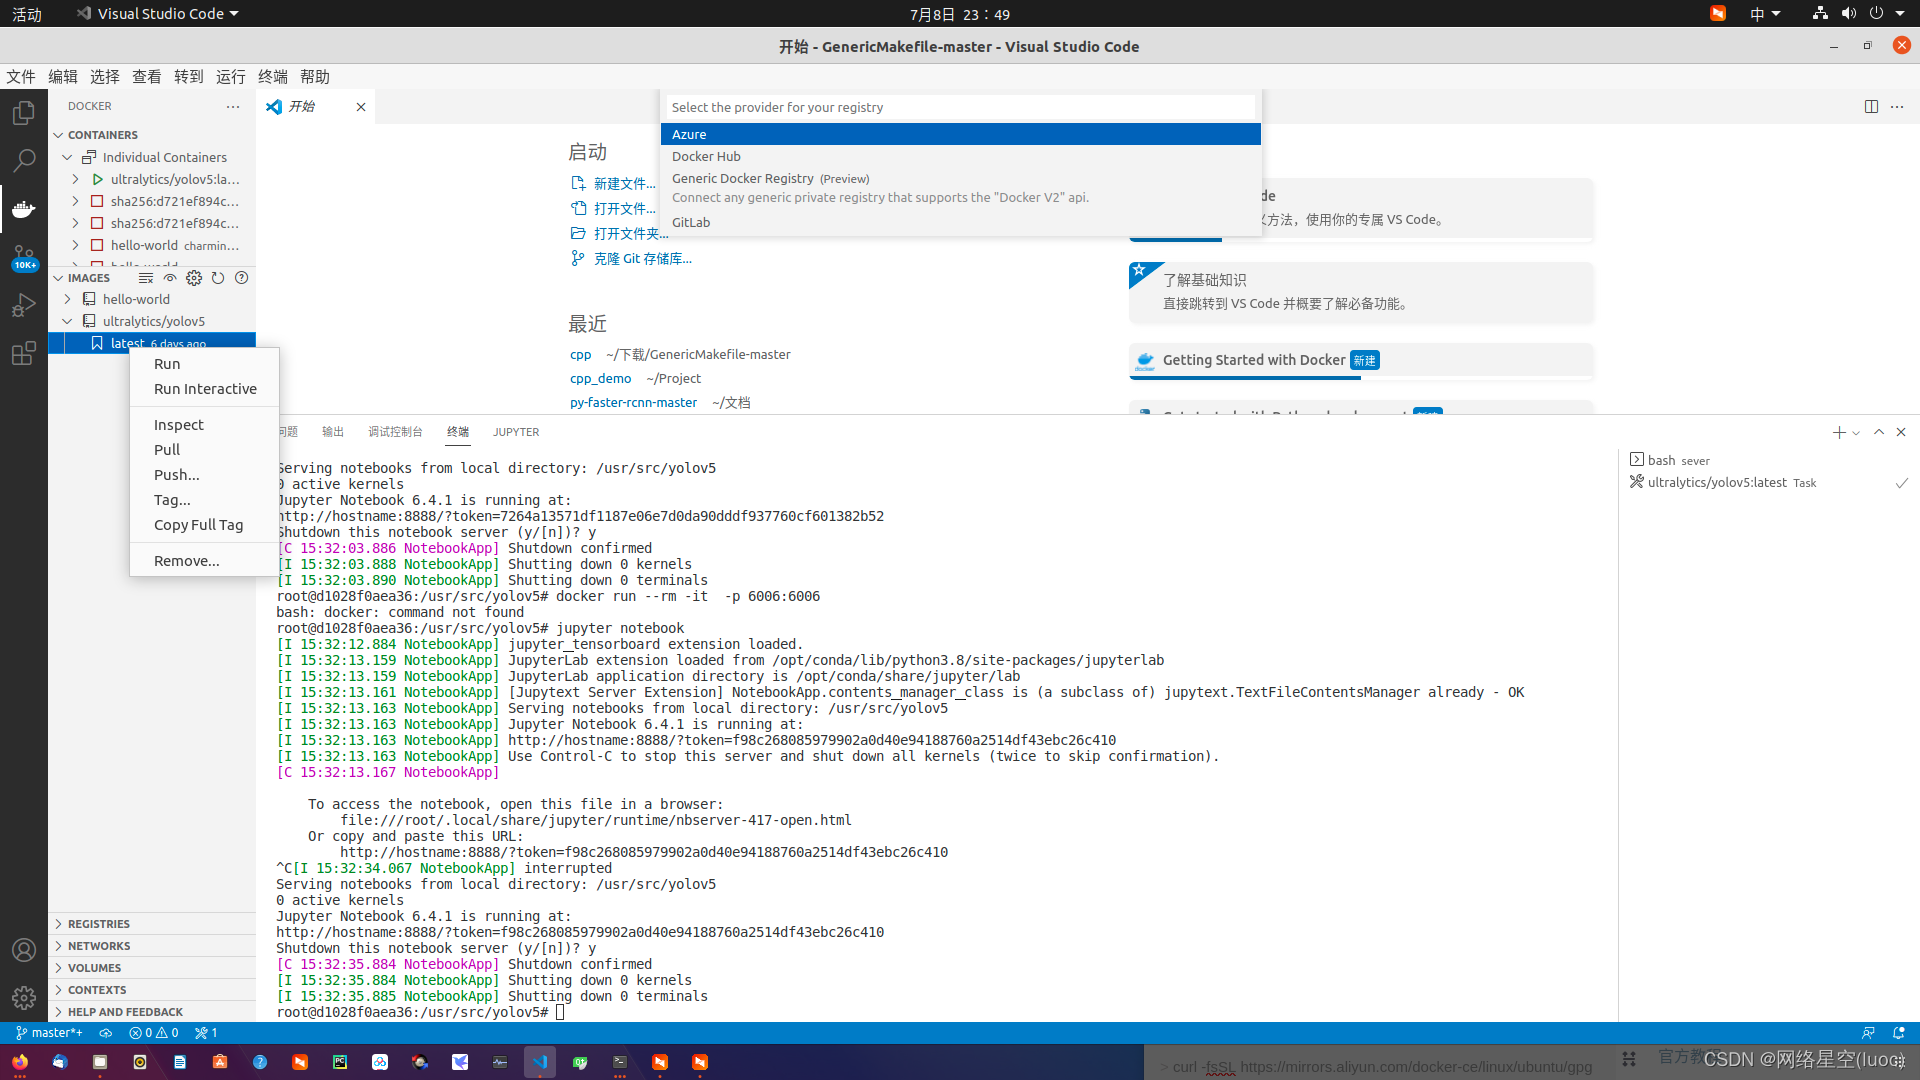
Task: Toggle dangling images visibility with the eye icon
Action: 170,278
